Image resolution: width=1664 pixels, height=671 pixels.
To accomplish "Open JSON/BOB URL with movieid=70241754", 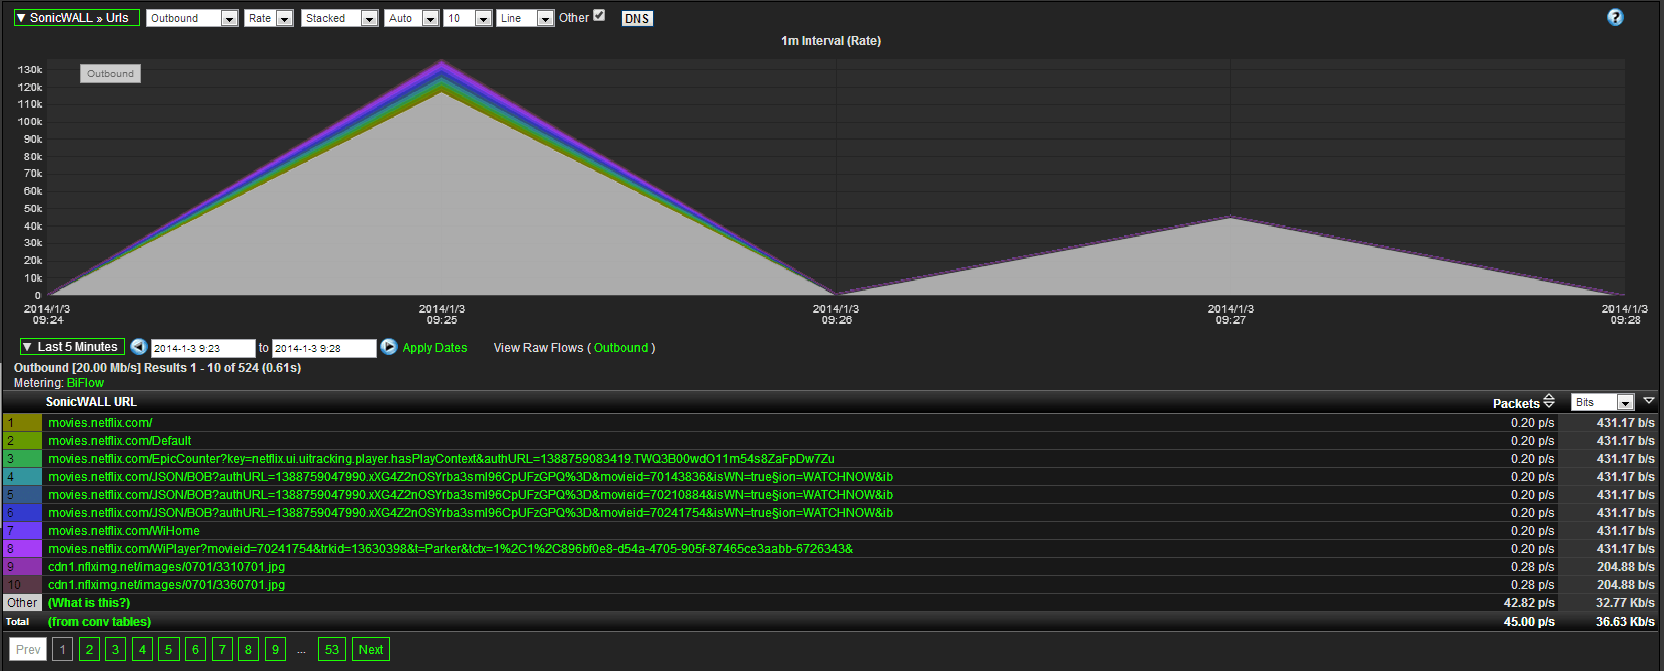I will (x=470, y=513).
